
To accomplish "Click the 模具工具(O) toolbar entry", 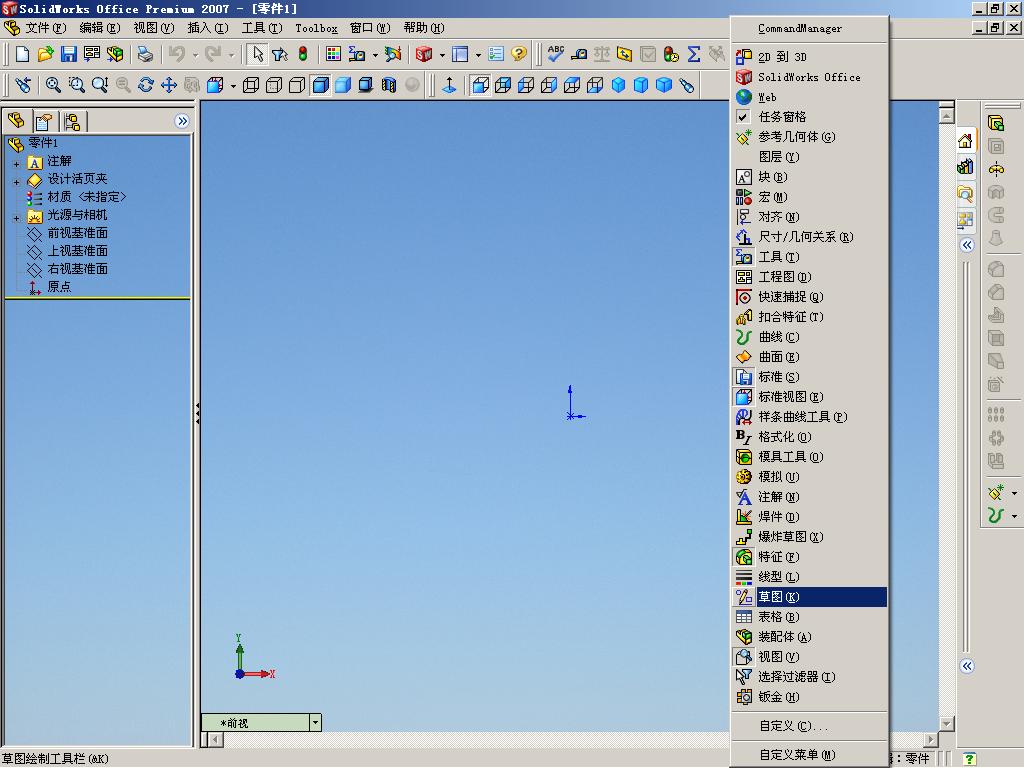I will [x=808, y=457].
